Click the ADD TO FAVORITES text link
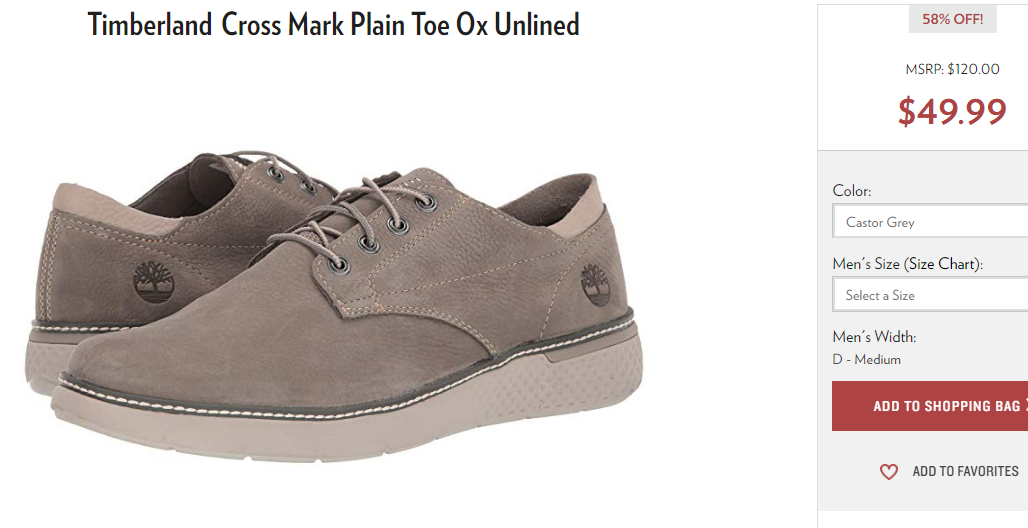1028x528 pixels. 965,471
